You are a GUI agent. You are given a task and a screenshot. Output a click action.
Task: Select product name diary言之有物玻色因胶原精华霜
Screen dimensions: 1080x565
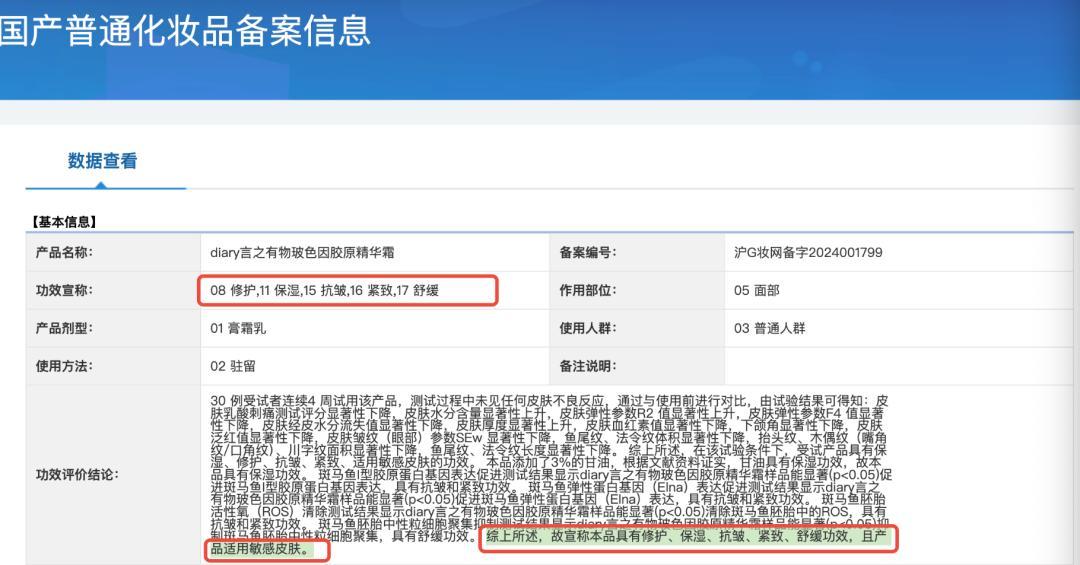point(302,253)
